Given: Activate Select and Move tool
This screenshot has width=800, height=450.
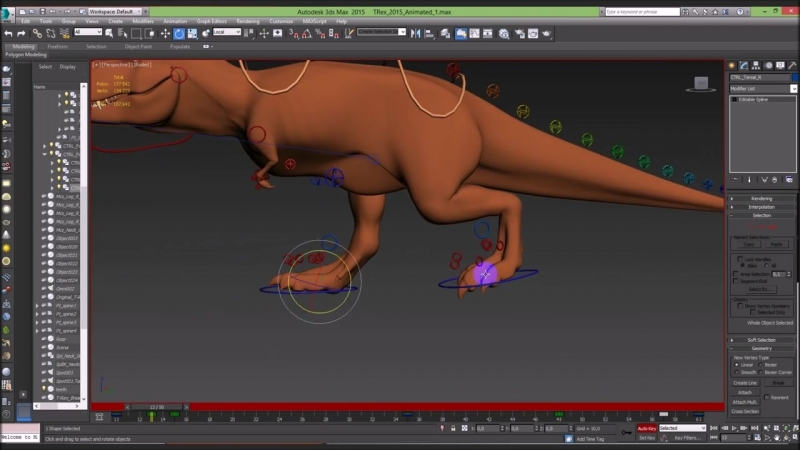Looking at the screenshot, I should [165, 34].
